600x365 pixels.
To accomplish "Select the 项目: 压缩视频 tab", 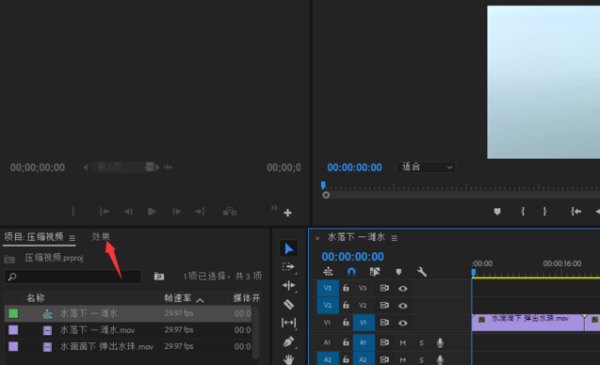I will tap(34, 237).
